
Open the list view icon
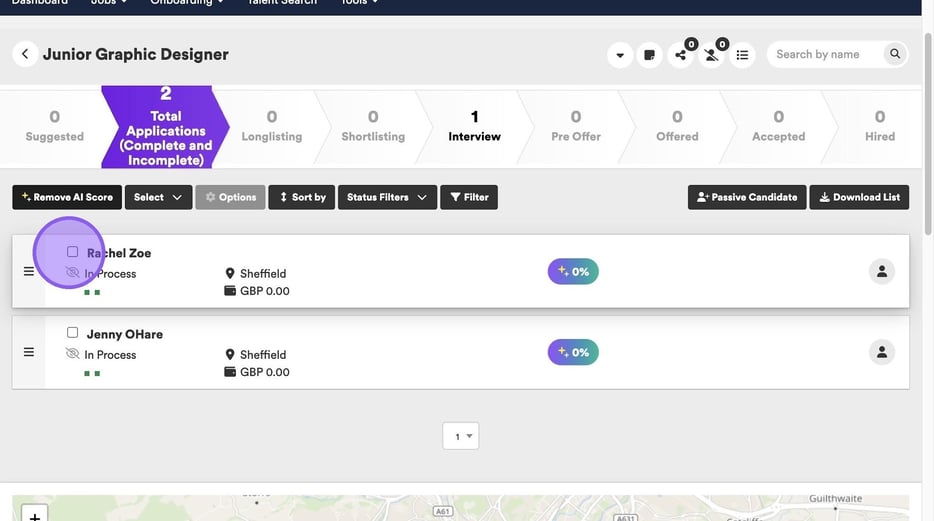click(x=742, y=55)
